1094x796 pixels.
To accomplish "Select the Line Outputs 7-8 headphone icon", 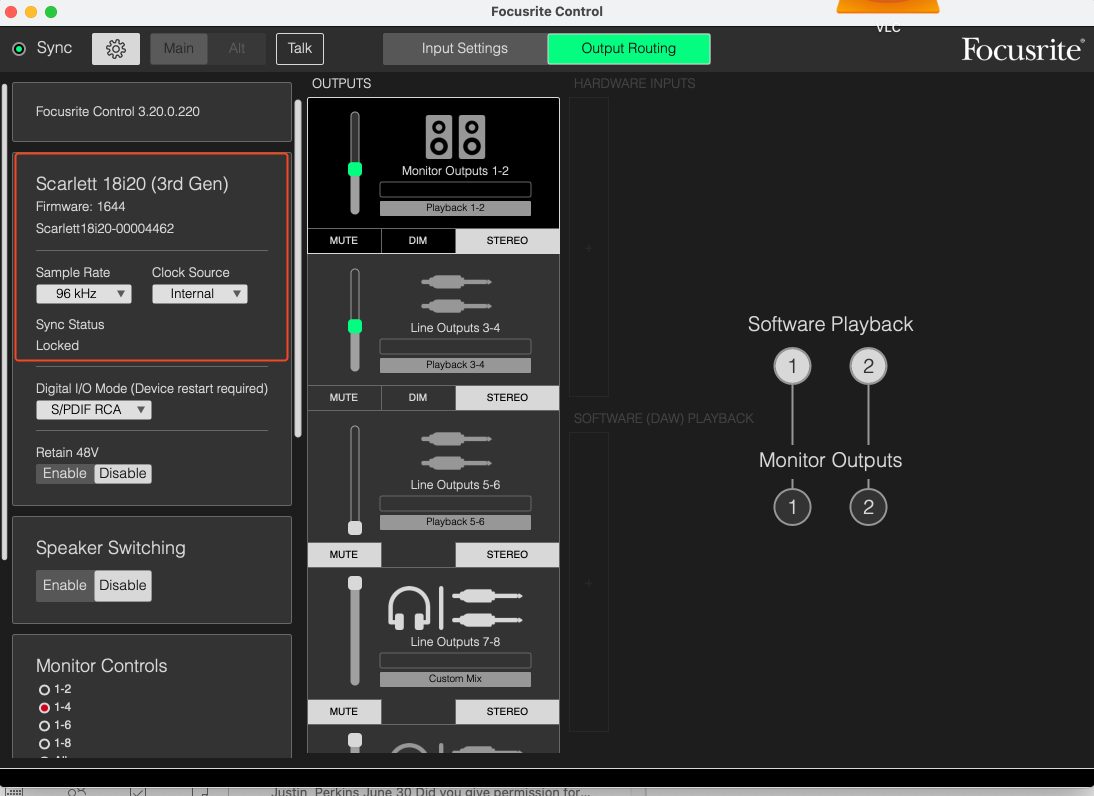I will (410, 608).
